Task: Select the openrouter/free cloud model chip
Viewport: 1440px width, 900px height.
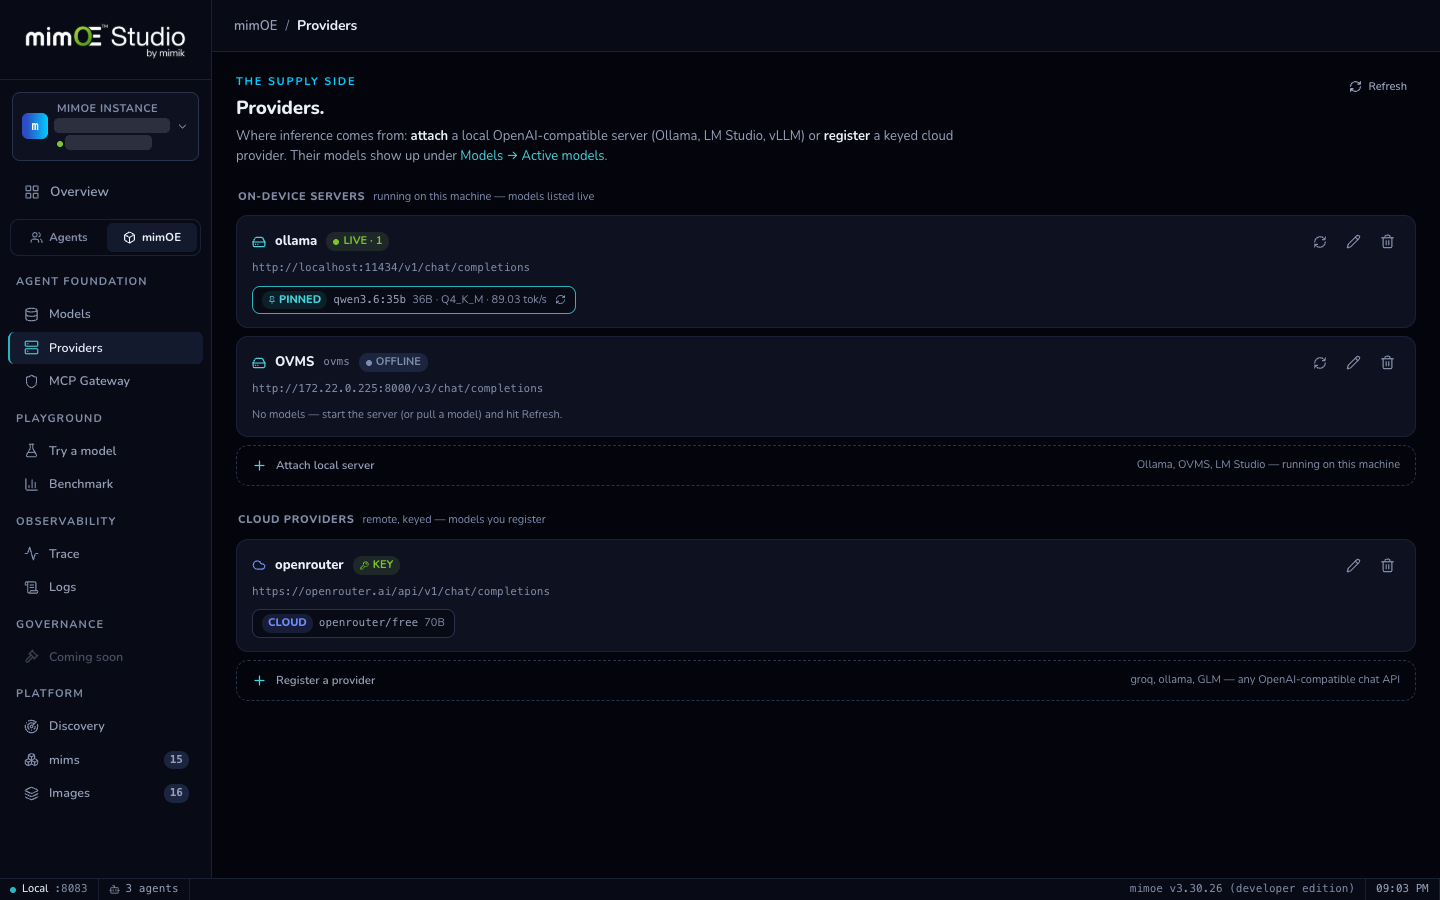Action: (353, 623)
